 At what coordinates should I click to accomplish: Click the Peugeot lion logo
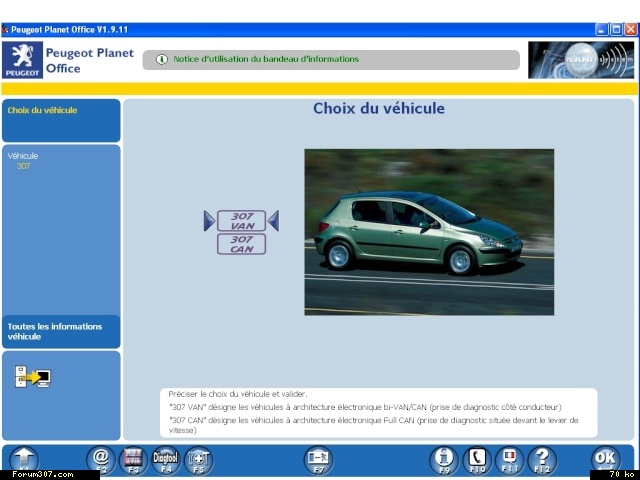tap(22, 60)
